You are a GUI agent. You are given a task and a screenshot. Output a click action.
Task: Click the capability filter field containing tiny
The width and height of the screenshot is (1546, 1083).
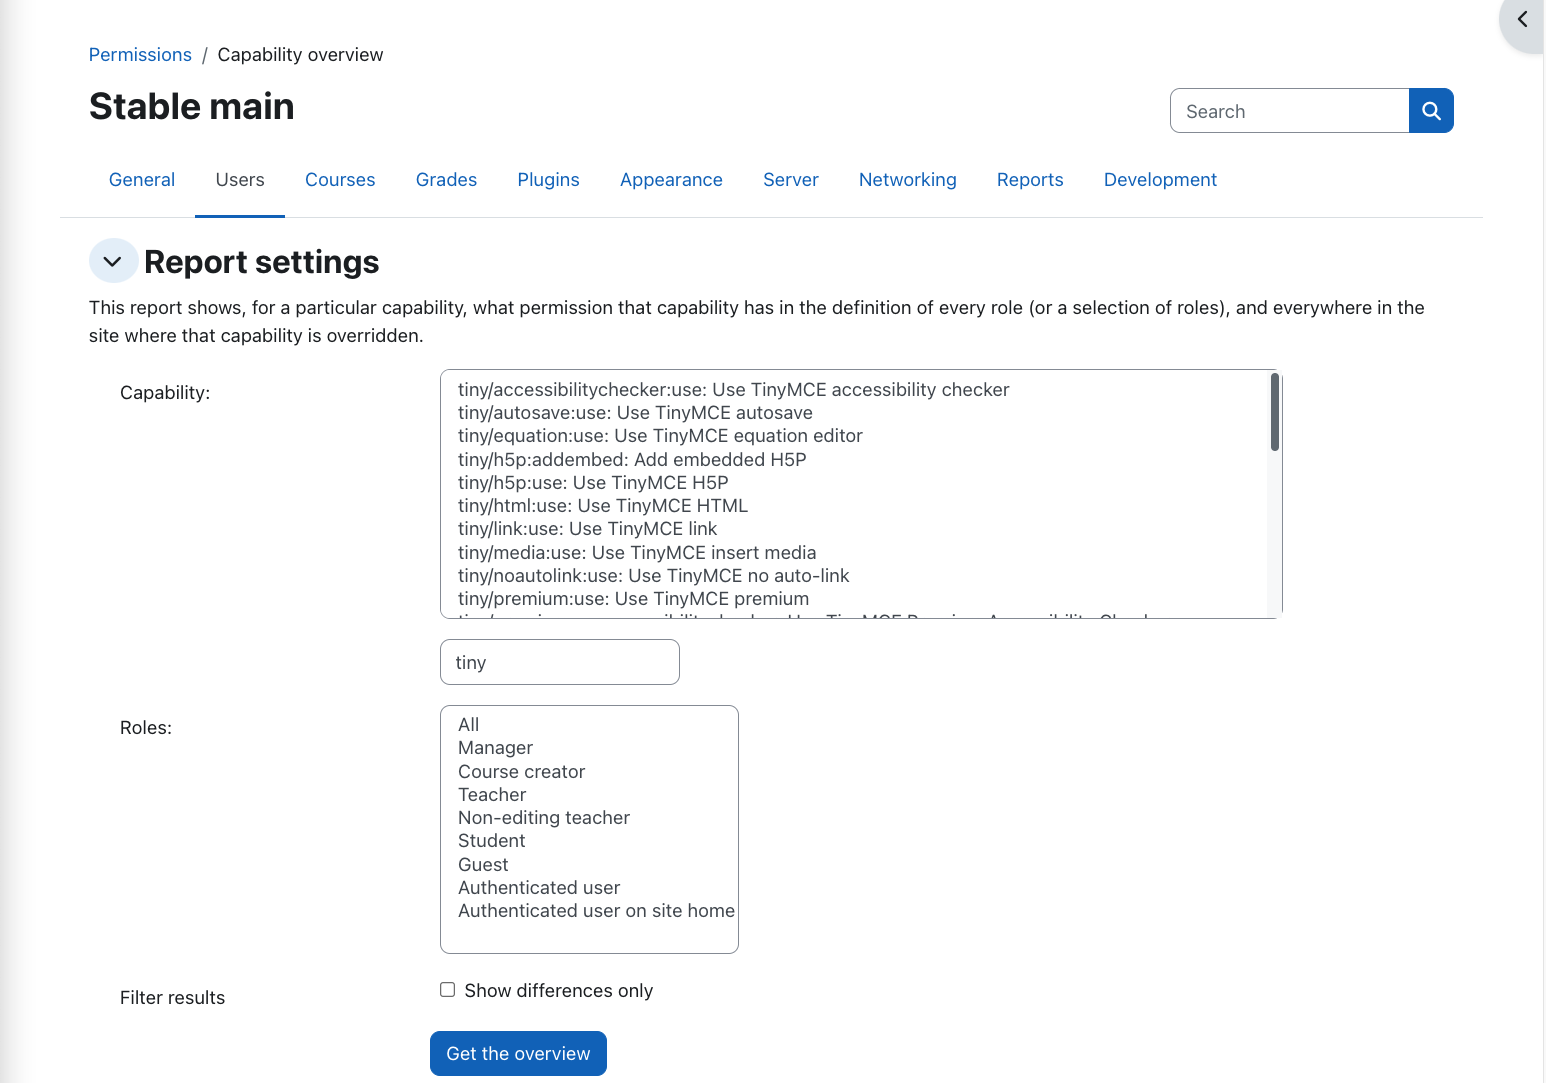(560, 662)
